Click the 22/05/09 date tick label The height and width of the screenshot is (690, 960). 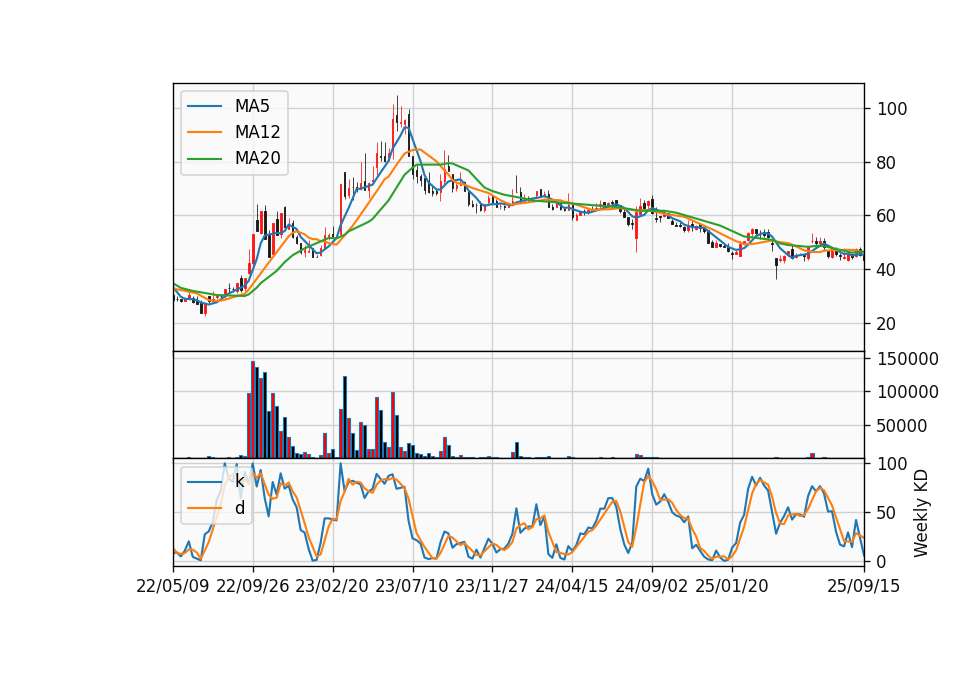point(173,586)
